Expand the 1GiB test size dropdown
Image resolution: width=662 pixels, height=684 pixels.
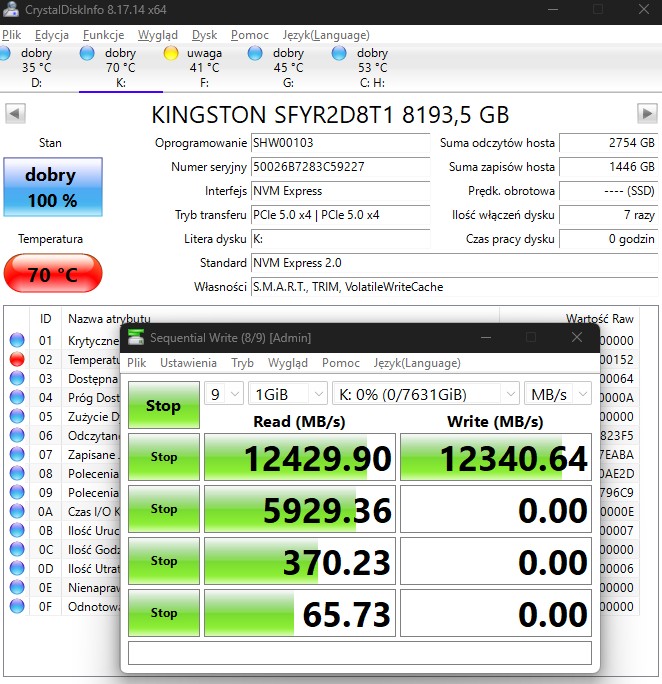click(x=287, y=394)
